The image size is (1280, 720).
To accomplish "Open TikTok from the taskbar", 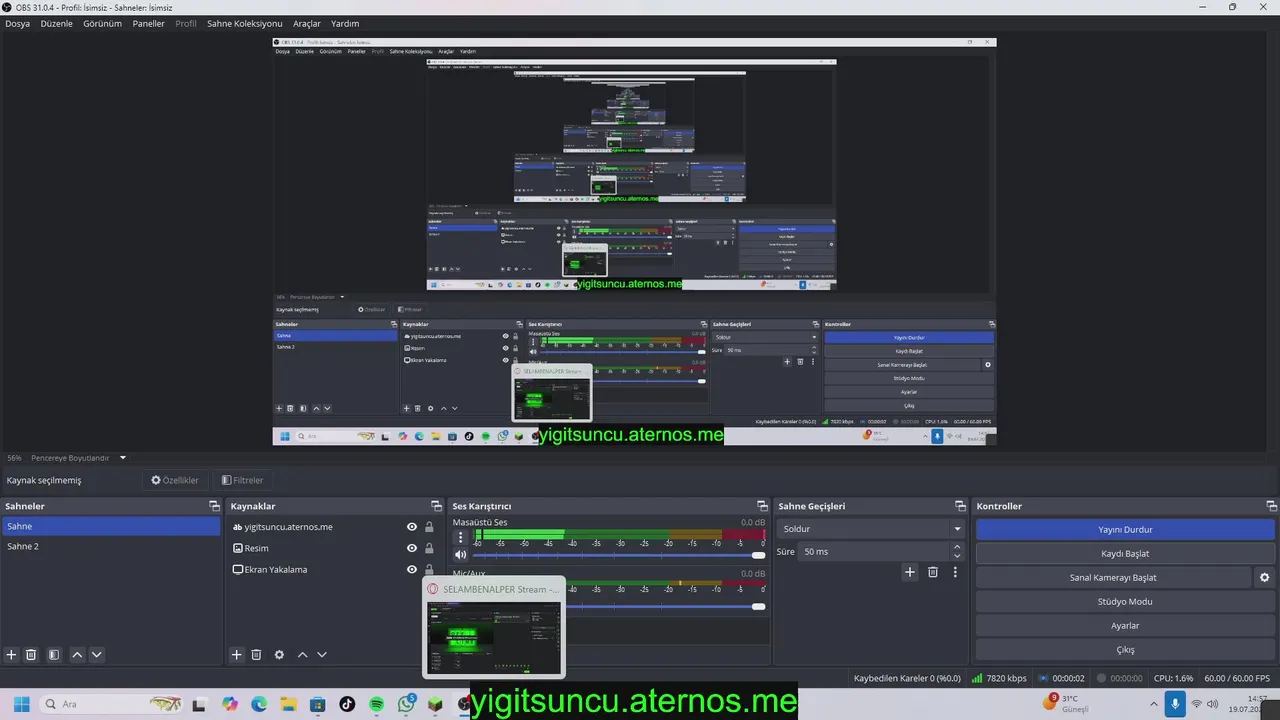I will [347, 704].
